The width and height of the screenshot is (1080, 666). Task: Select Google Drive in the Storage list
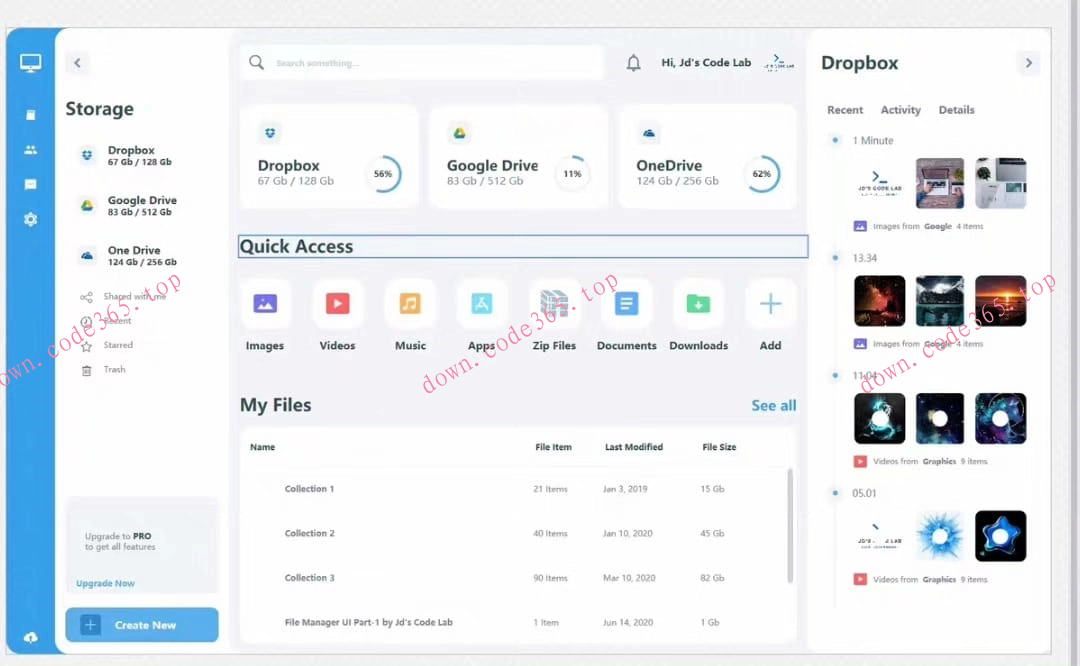pyautogui.click(x=127, y=205)
